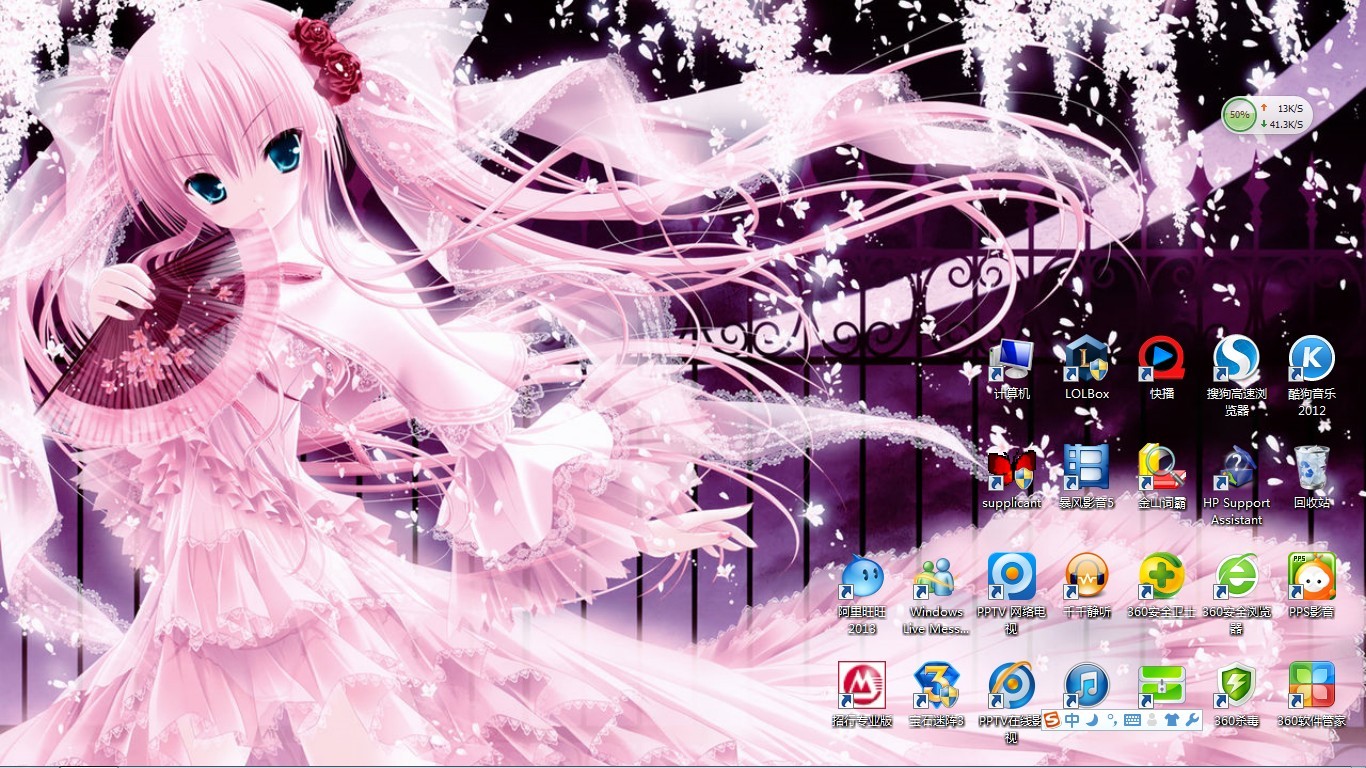Open HP Support Assistant shortcut
This screenshot has width=1366, height=768.
(x=1236, y=486)
